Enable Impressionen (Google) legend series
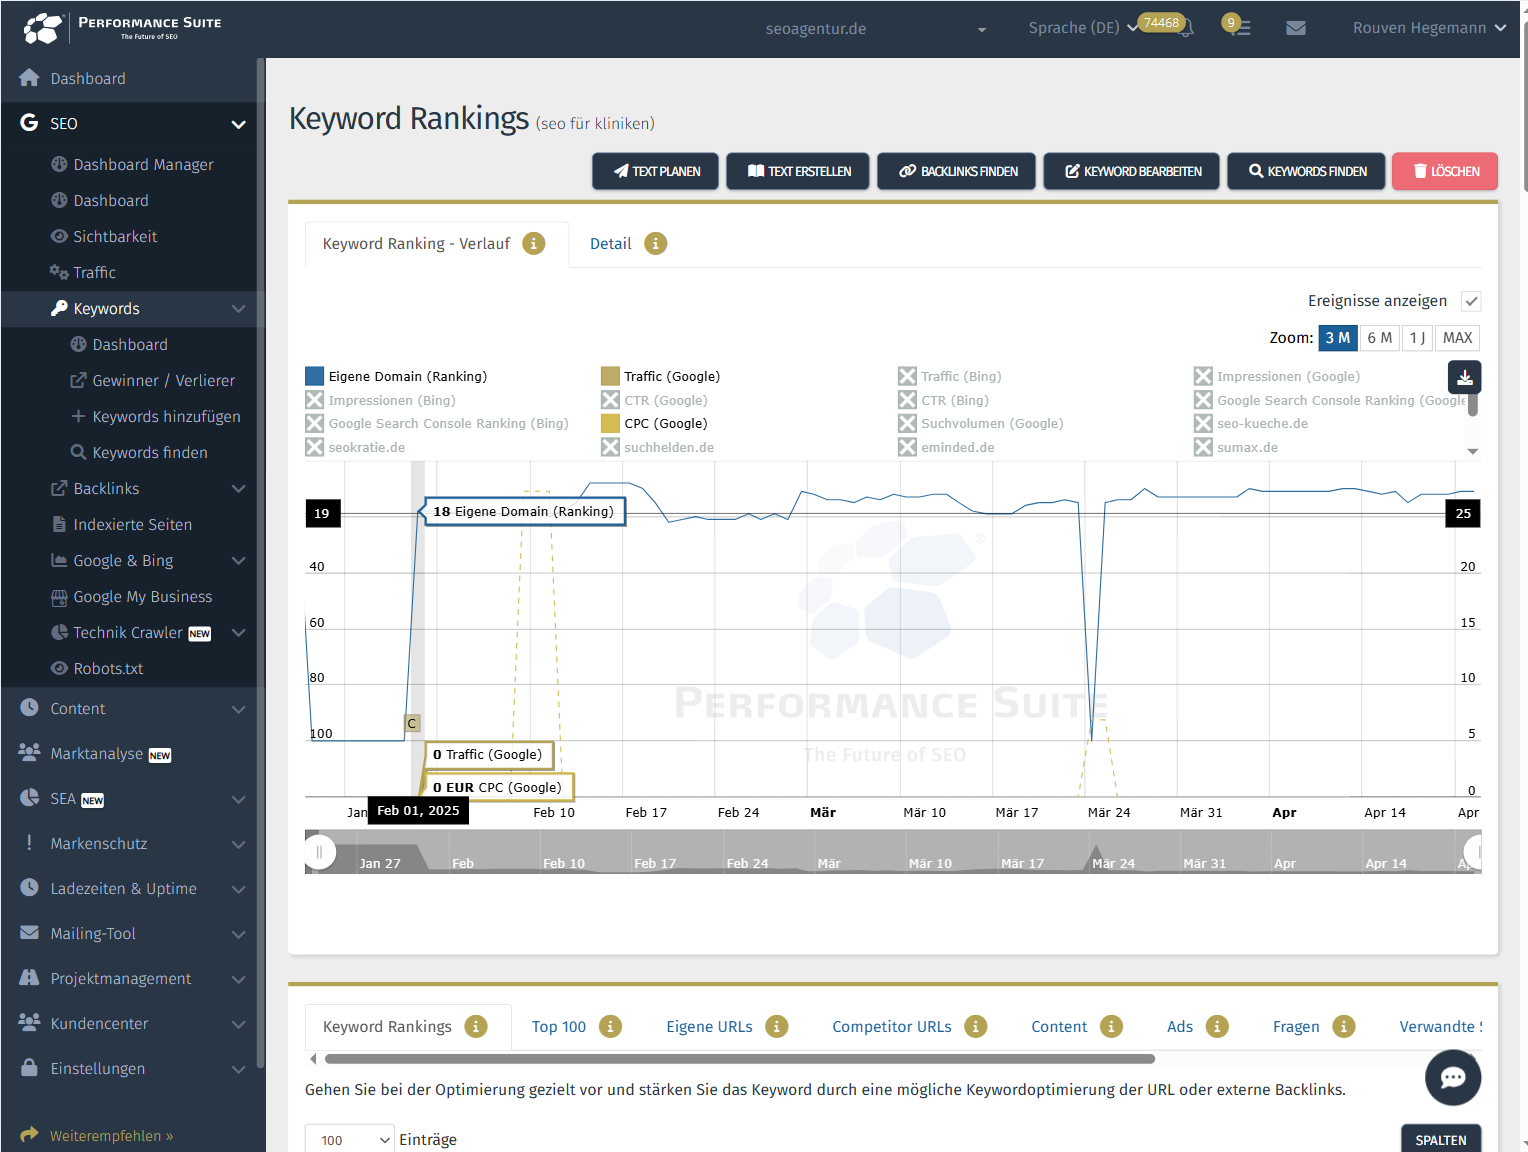The height and width of the screenshot is (1152, 1528). pyautogui.click(x=1277, y=377)
